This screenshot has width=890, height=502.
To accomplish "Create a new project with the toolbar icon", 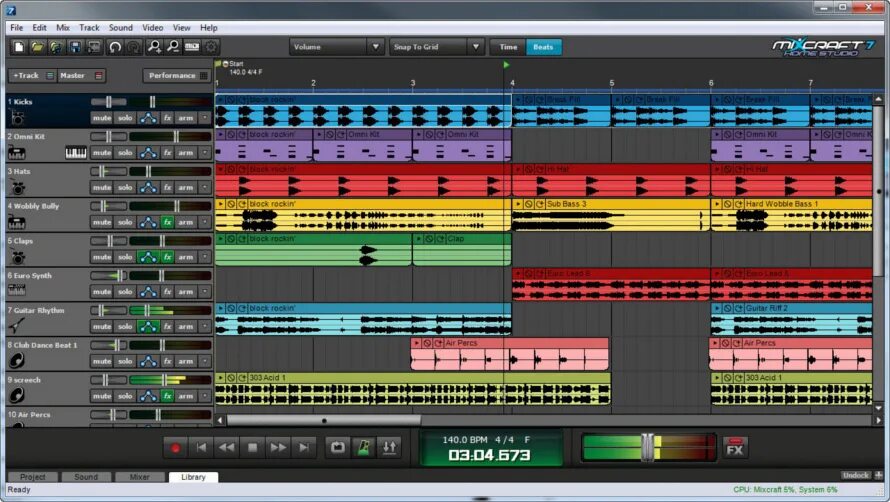I will 18,47.
